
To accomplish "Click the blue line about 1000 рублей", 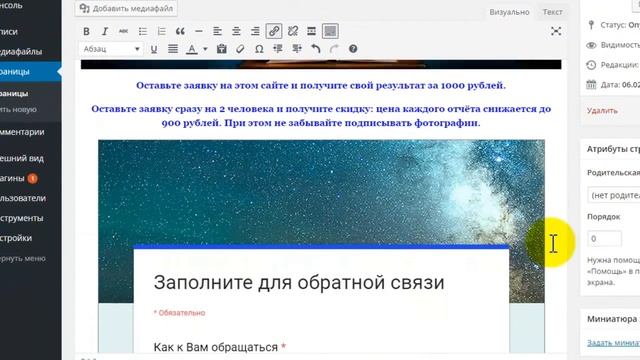I will tap(321, 86).
